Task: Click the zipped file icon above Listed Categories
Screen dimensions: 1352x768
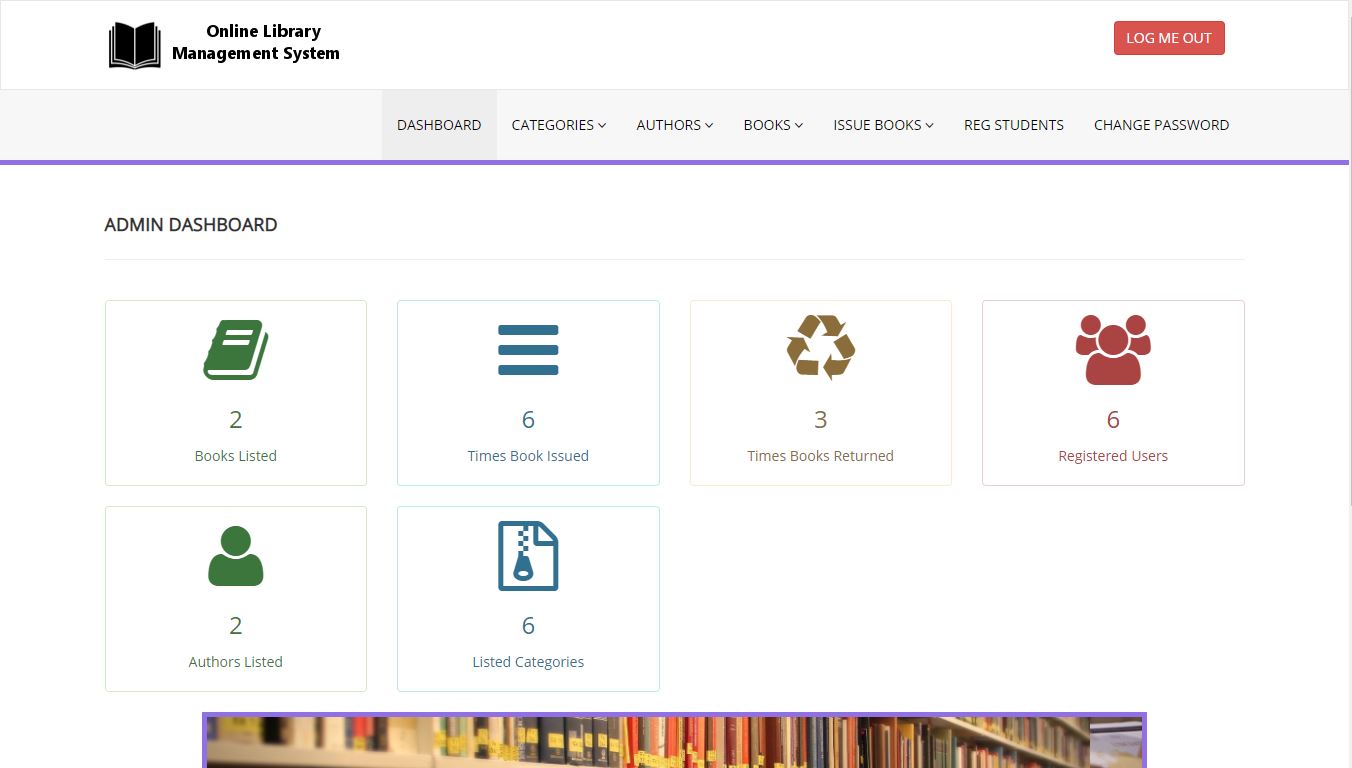Action: click(x=528, y=556)
